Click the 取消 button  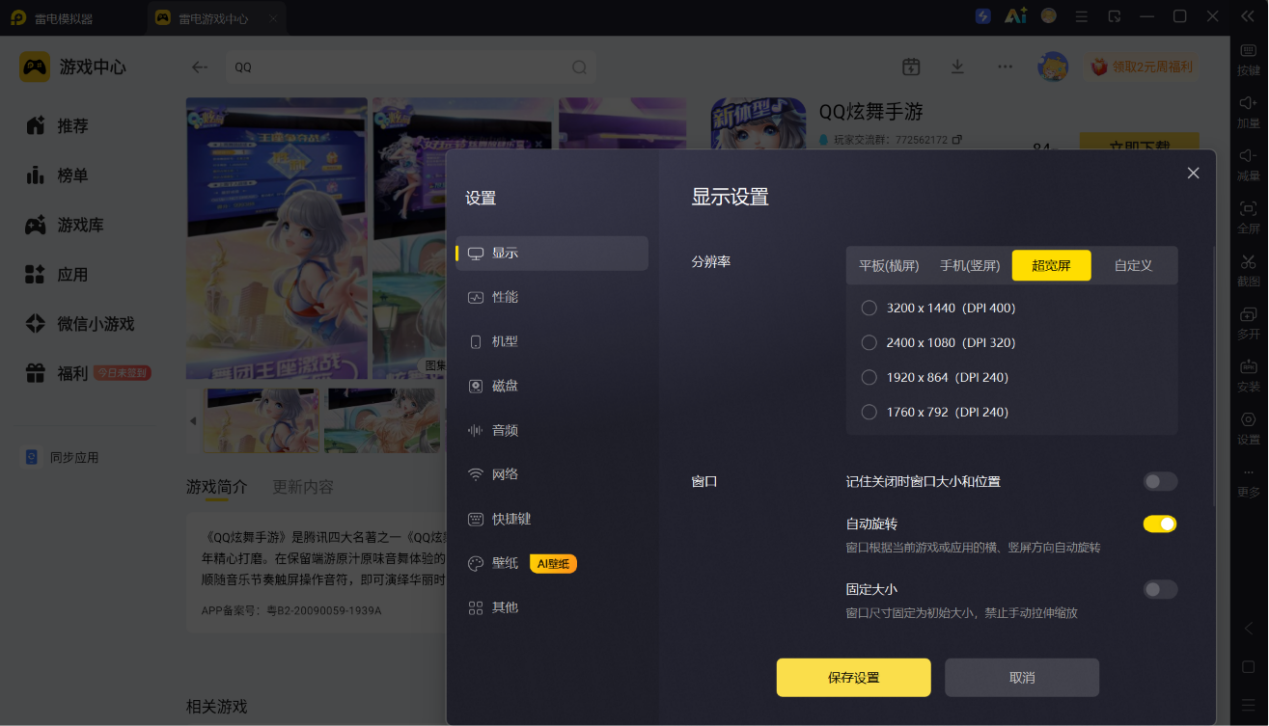(x=1022, y=677)
